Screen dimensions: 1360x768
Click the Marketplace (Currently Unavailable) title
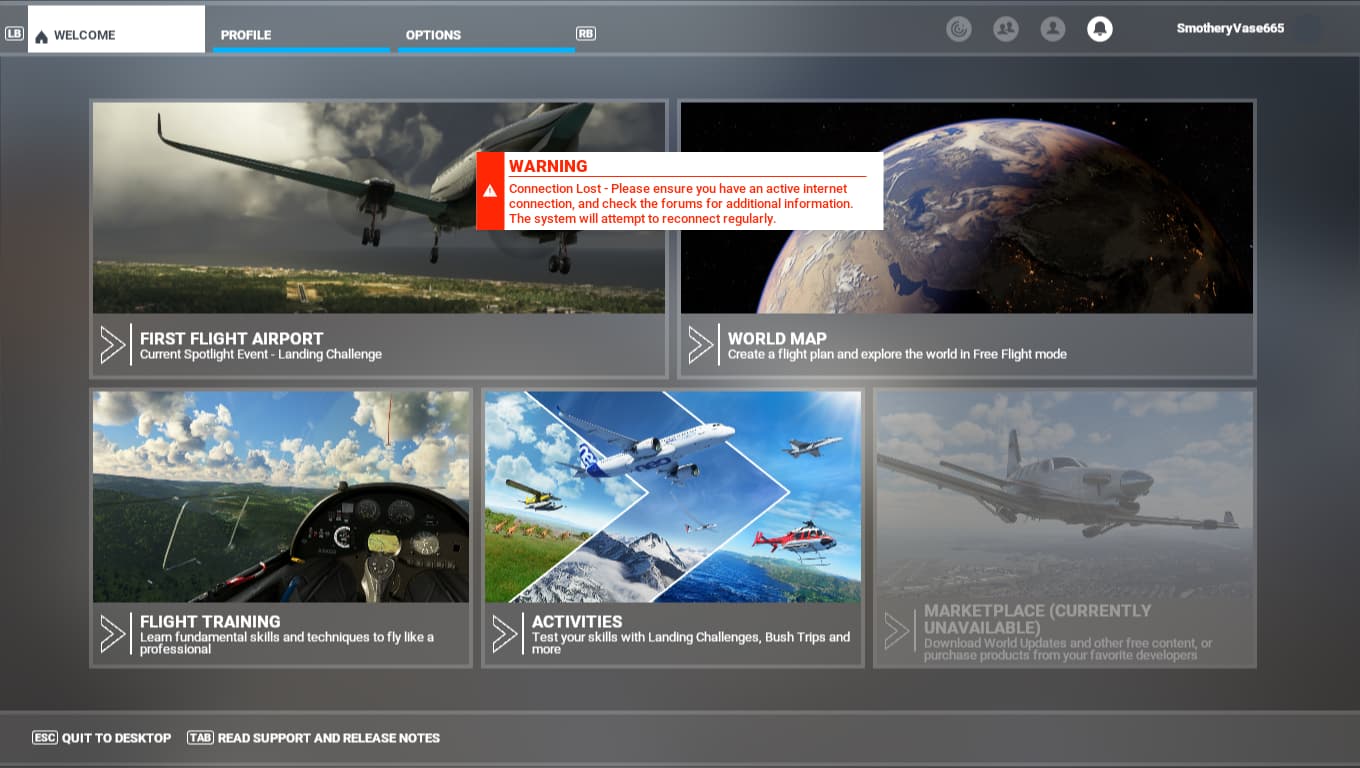(x=1037, y=619)
